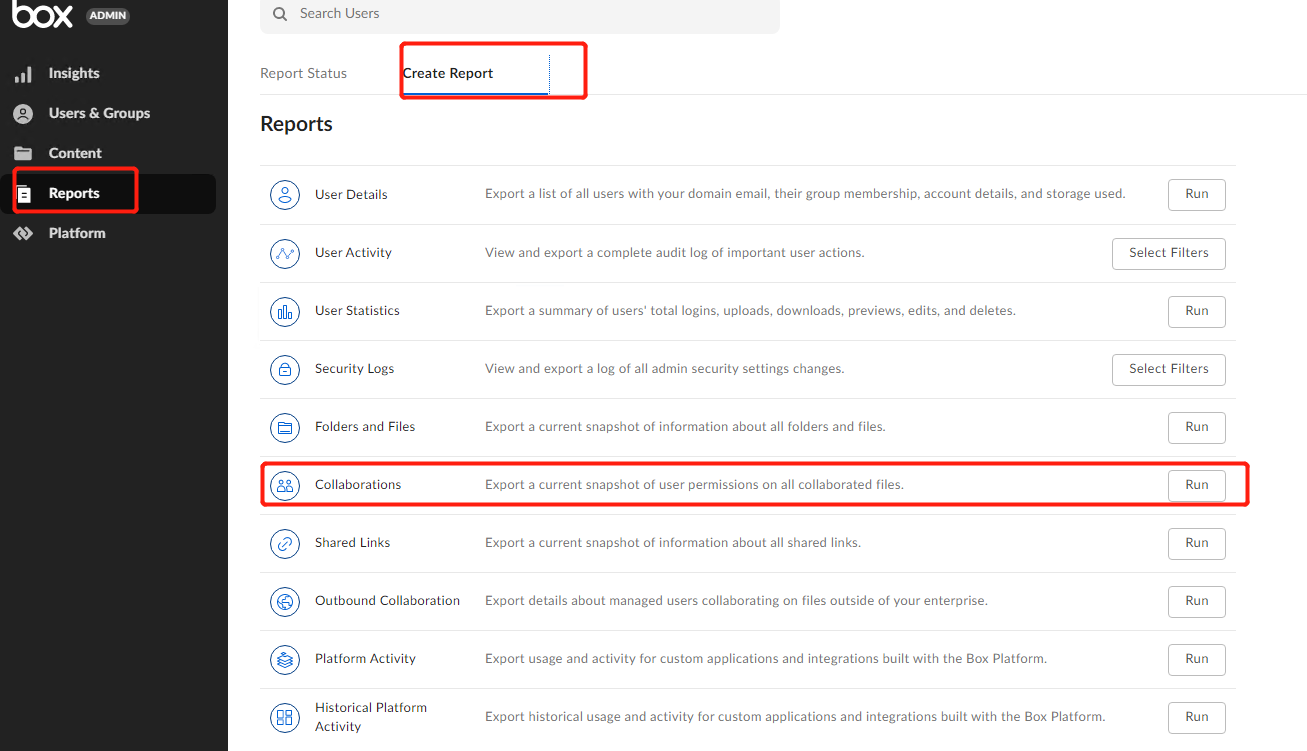Open Platform in the sidebar

click(x=77, y=234)
